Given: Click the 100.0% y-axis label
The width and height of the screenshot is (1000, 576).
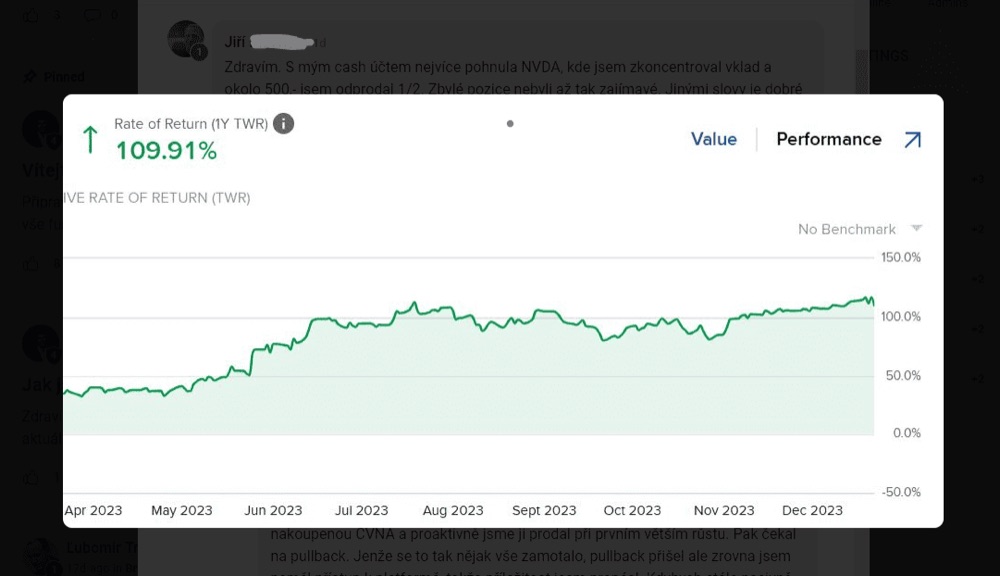Looking at the screenshot, I should pyautogui.click(x=901, y=316).
